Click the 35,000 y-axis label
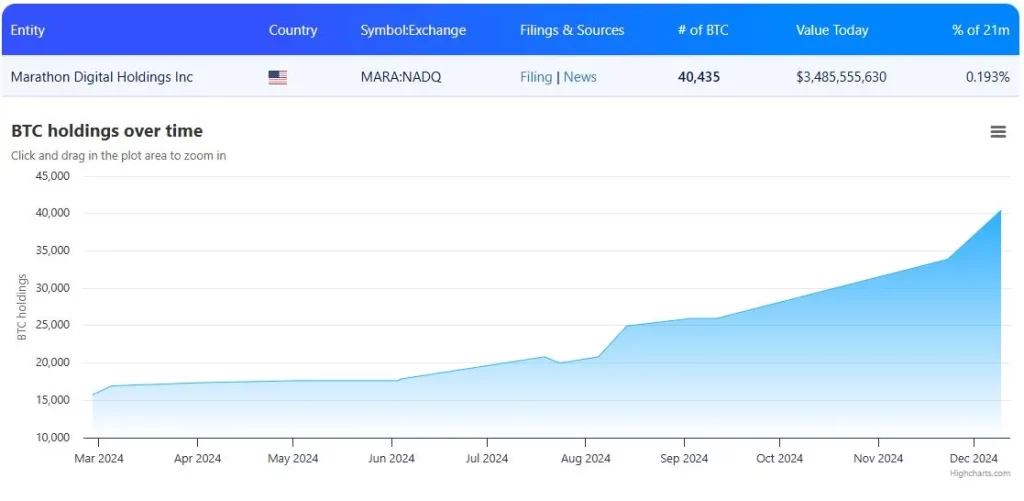The width and height of the screenshot is (1024, 501). tap(52, 251)
